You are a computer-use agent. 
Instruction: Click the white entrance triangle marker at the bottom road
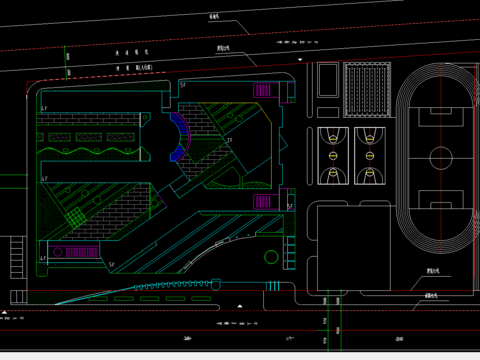(240, 306)
